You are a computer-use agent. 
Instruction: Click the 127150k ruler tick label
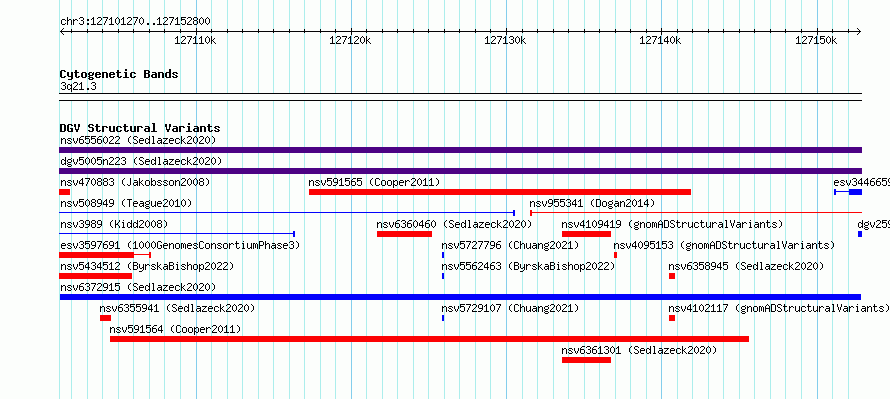(x=816, y=41)
